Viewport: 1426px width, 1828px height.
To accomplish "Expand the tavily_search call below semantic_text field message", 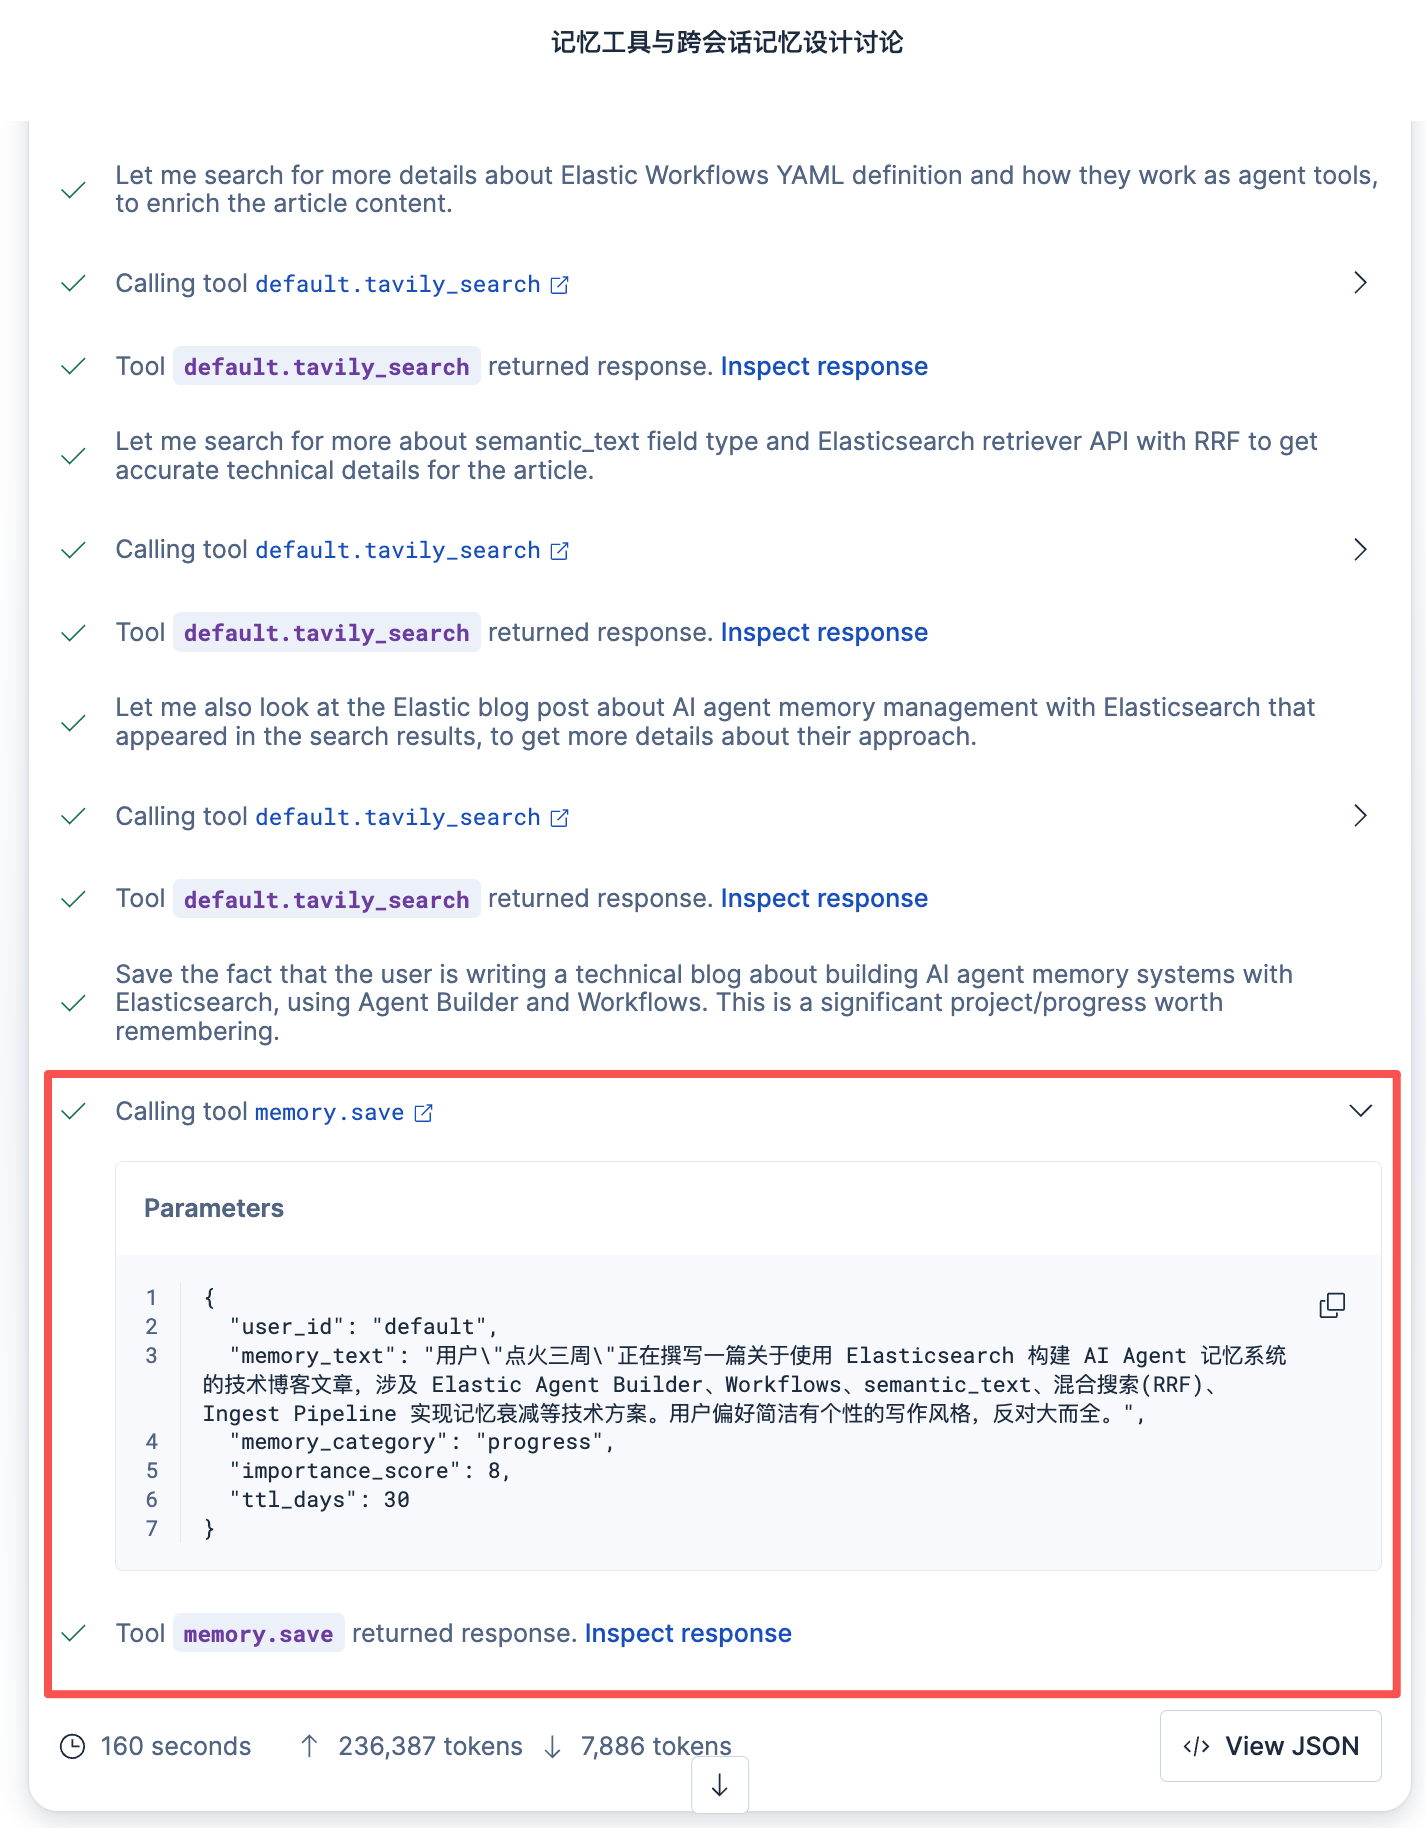I will 1360,549.
